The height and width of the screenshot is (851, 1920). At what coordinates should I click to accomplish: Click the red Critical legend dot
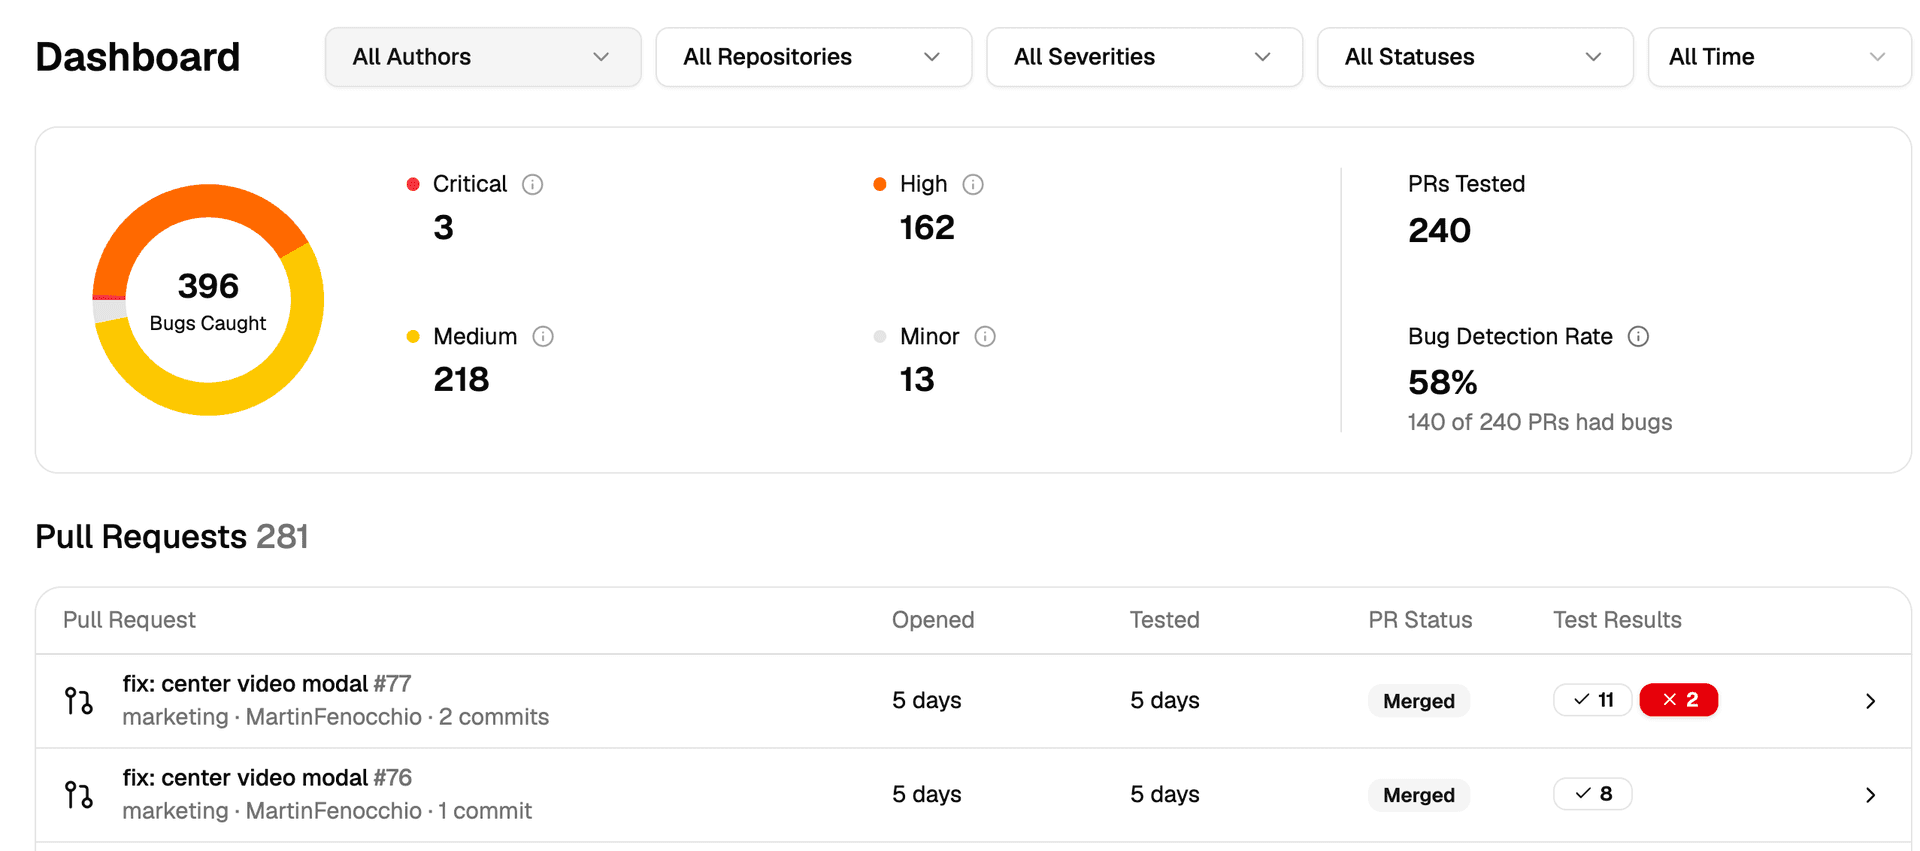pyautogui.click(x=413, y=184)
